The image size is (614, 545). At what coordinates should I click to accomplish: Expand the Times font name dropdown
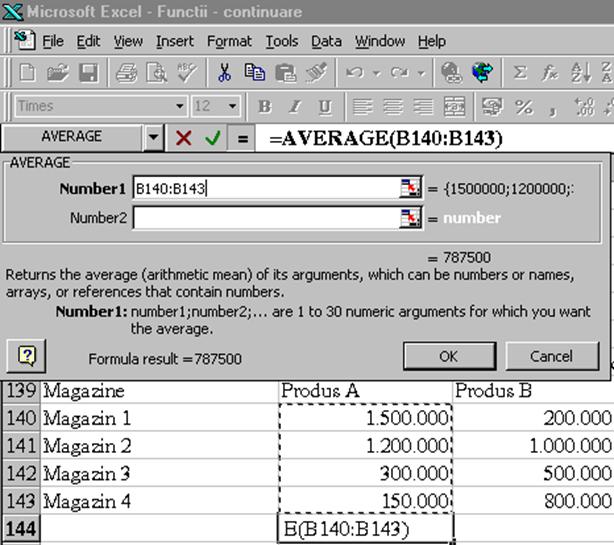pyautogui.click(x=180, y=107)
